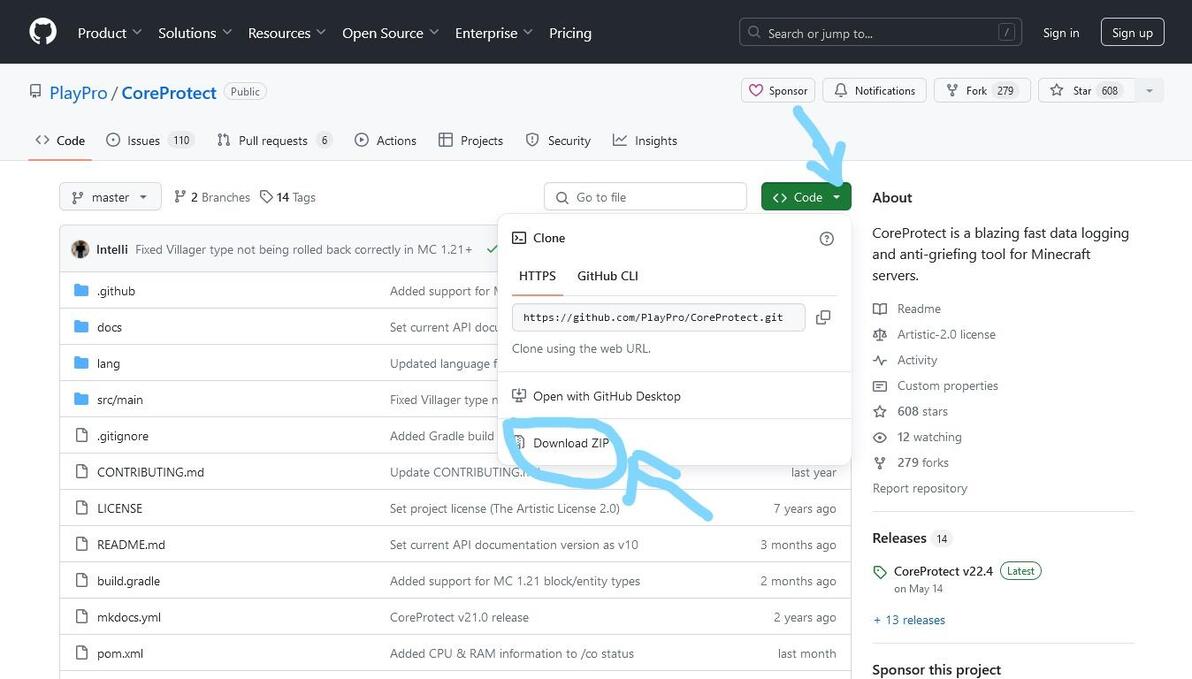Collapse the green Code dropdown button
The image size is (1192, 679).
806,197
